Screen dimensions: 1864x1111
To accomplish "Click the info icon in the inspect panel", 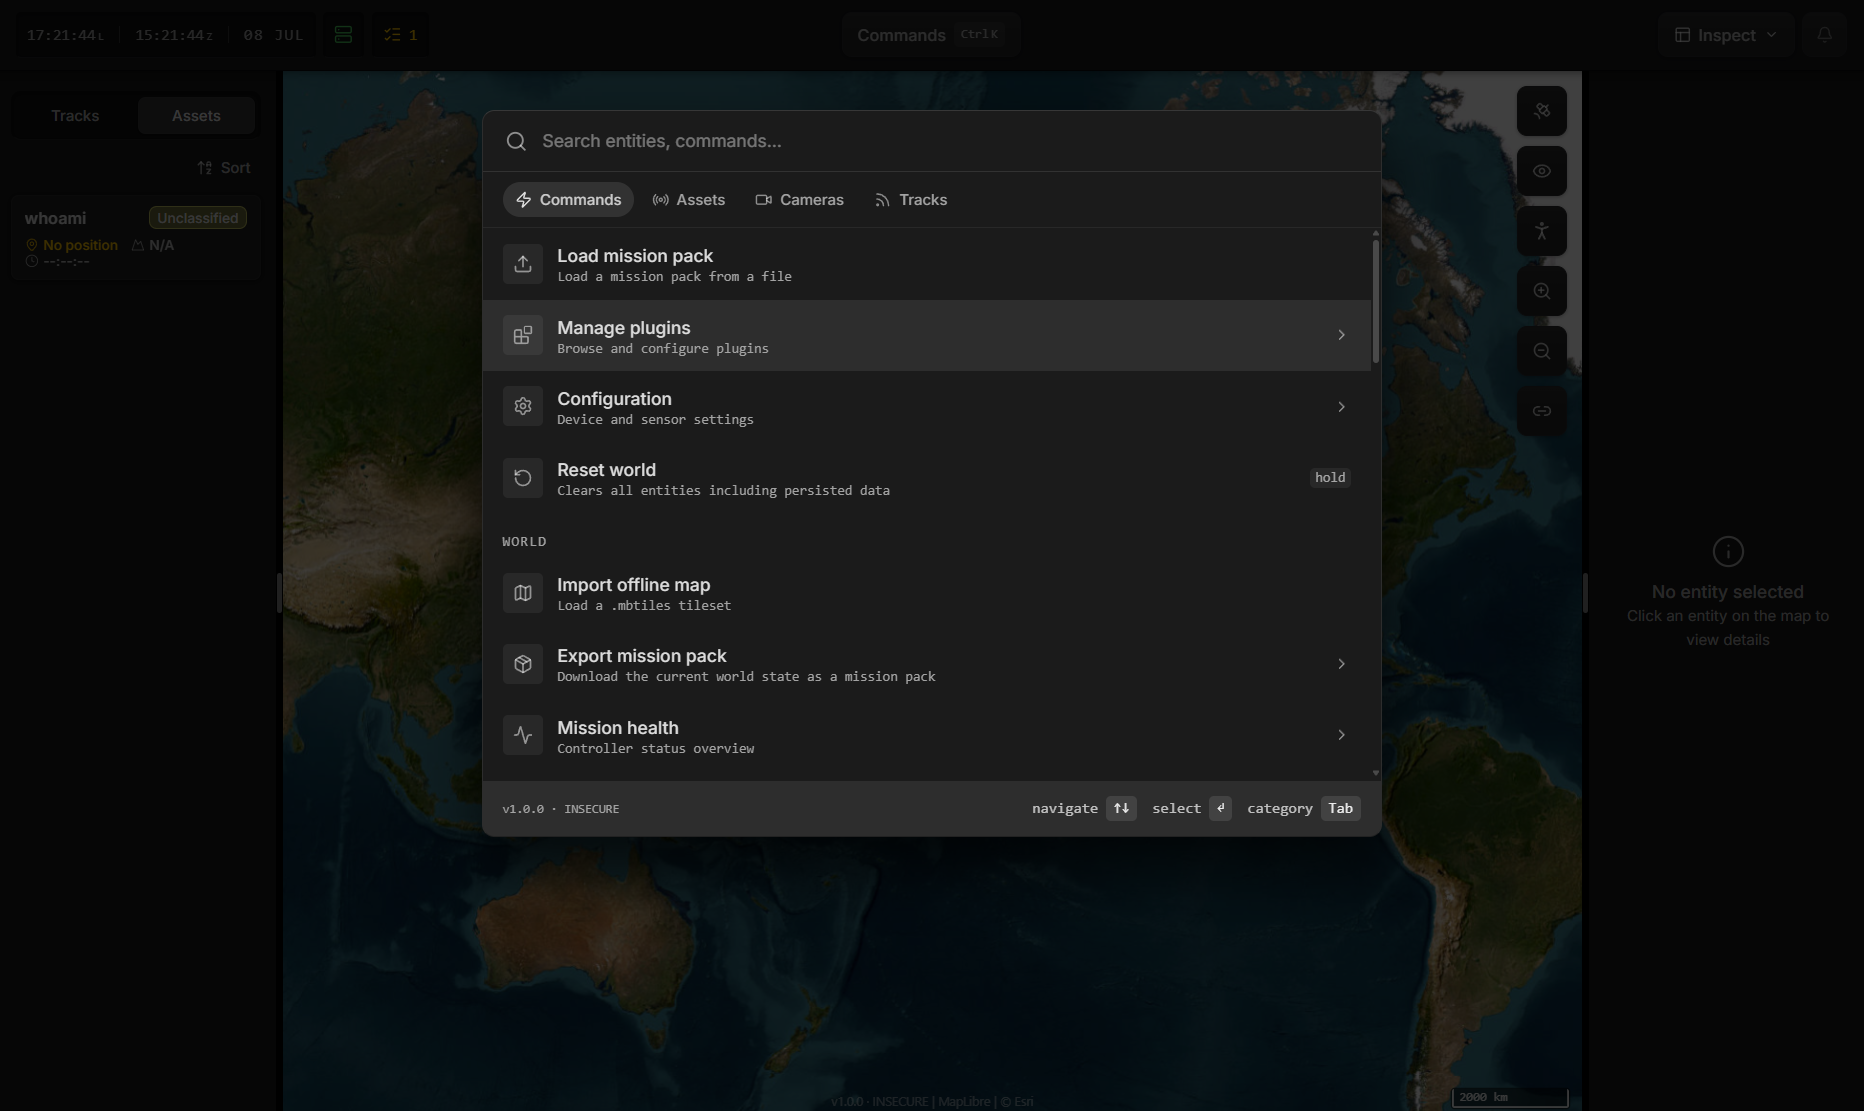I will click(x=1728, y=551).
